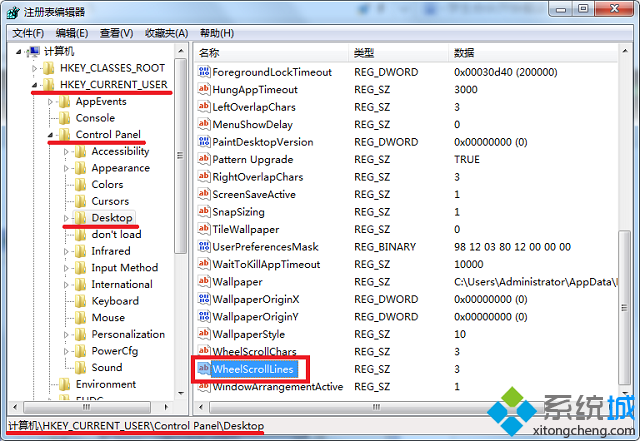Open the 文件(F) menu

coord(28,33)
